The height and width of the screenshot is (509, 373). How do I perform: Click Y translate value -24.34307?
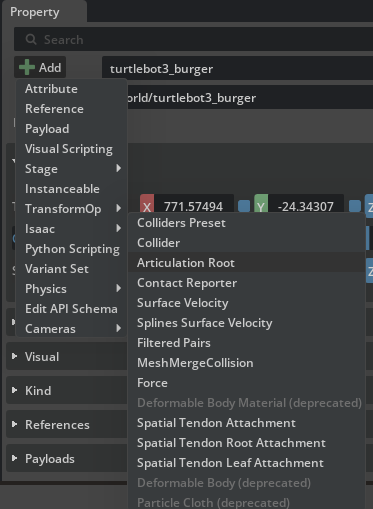306,207
